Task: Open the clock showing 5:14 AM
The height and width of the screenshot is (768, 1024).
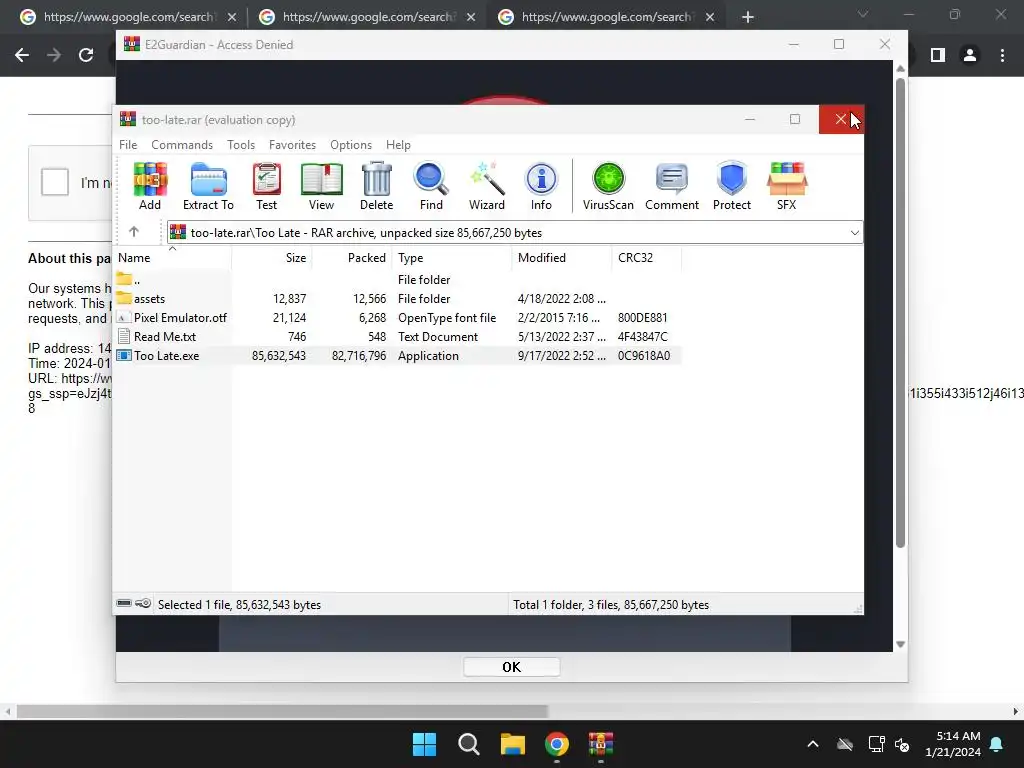Action: pyautogui.click(x=953, y=744)
